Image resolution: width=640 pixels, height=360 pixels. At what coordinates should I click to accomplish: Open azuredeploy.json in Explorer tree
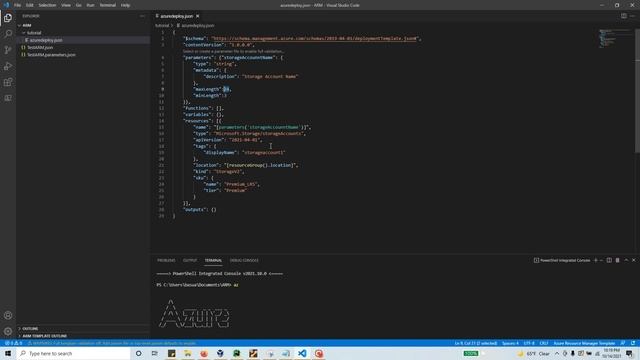click(x=46, y=40)
